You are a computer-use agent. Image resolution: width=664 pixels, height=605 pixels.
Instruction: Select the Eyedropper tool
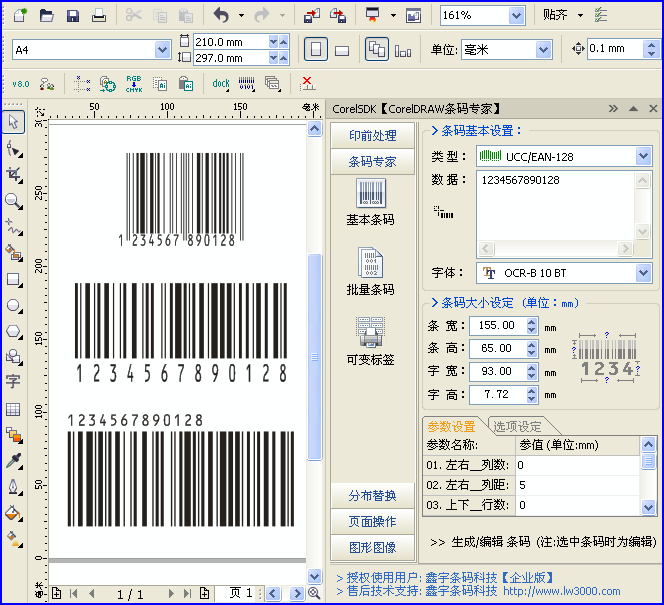pyautogui.click(x=14, y=461)
